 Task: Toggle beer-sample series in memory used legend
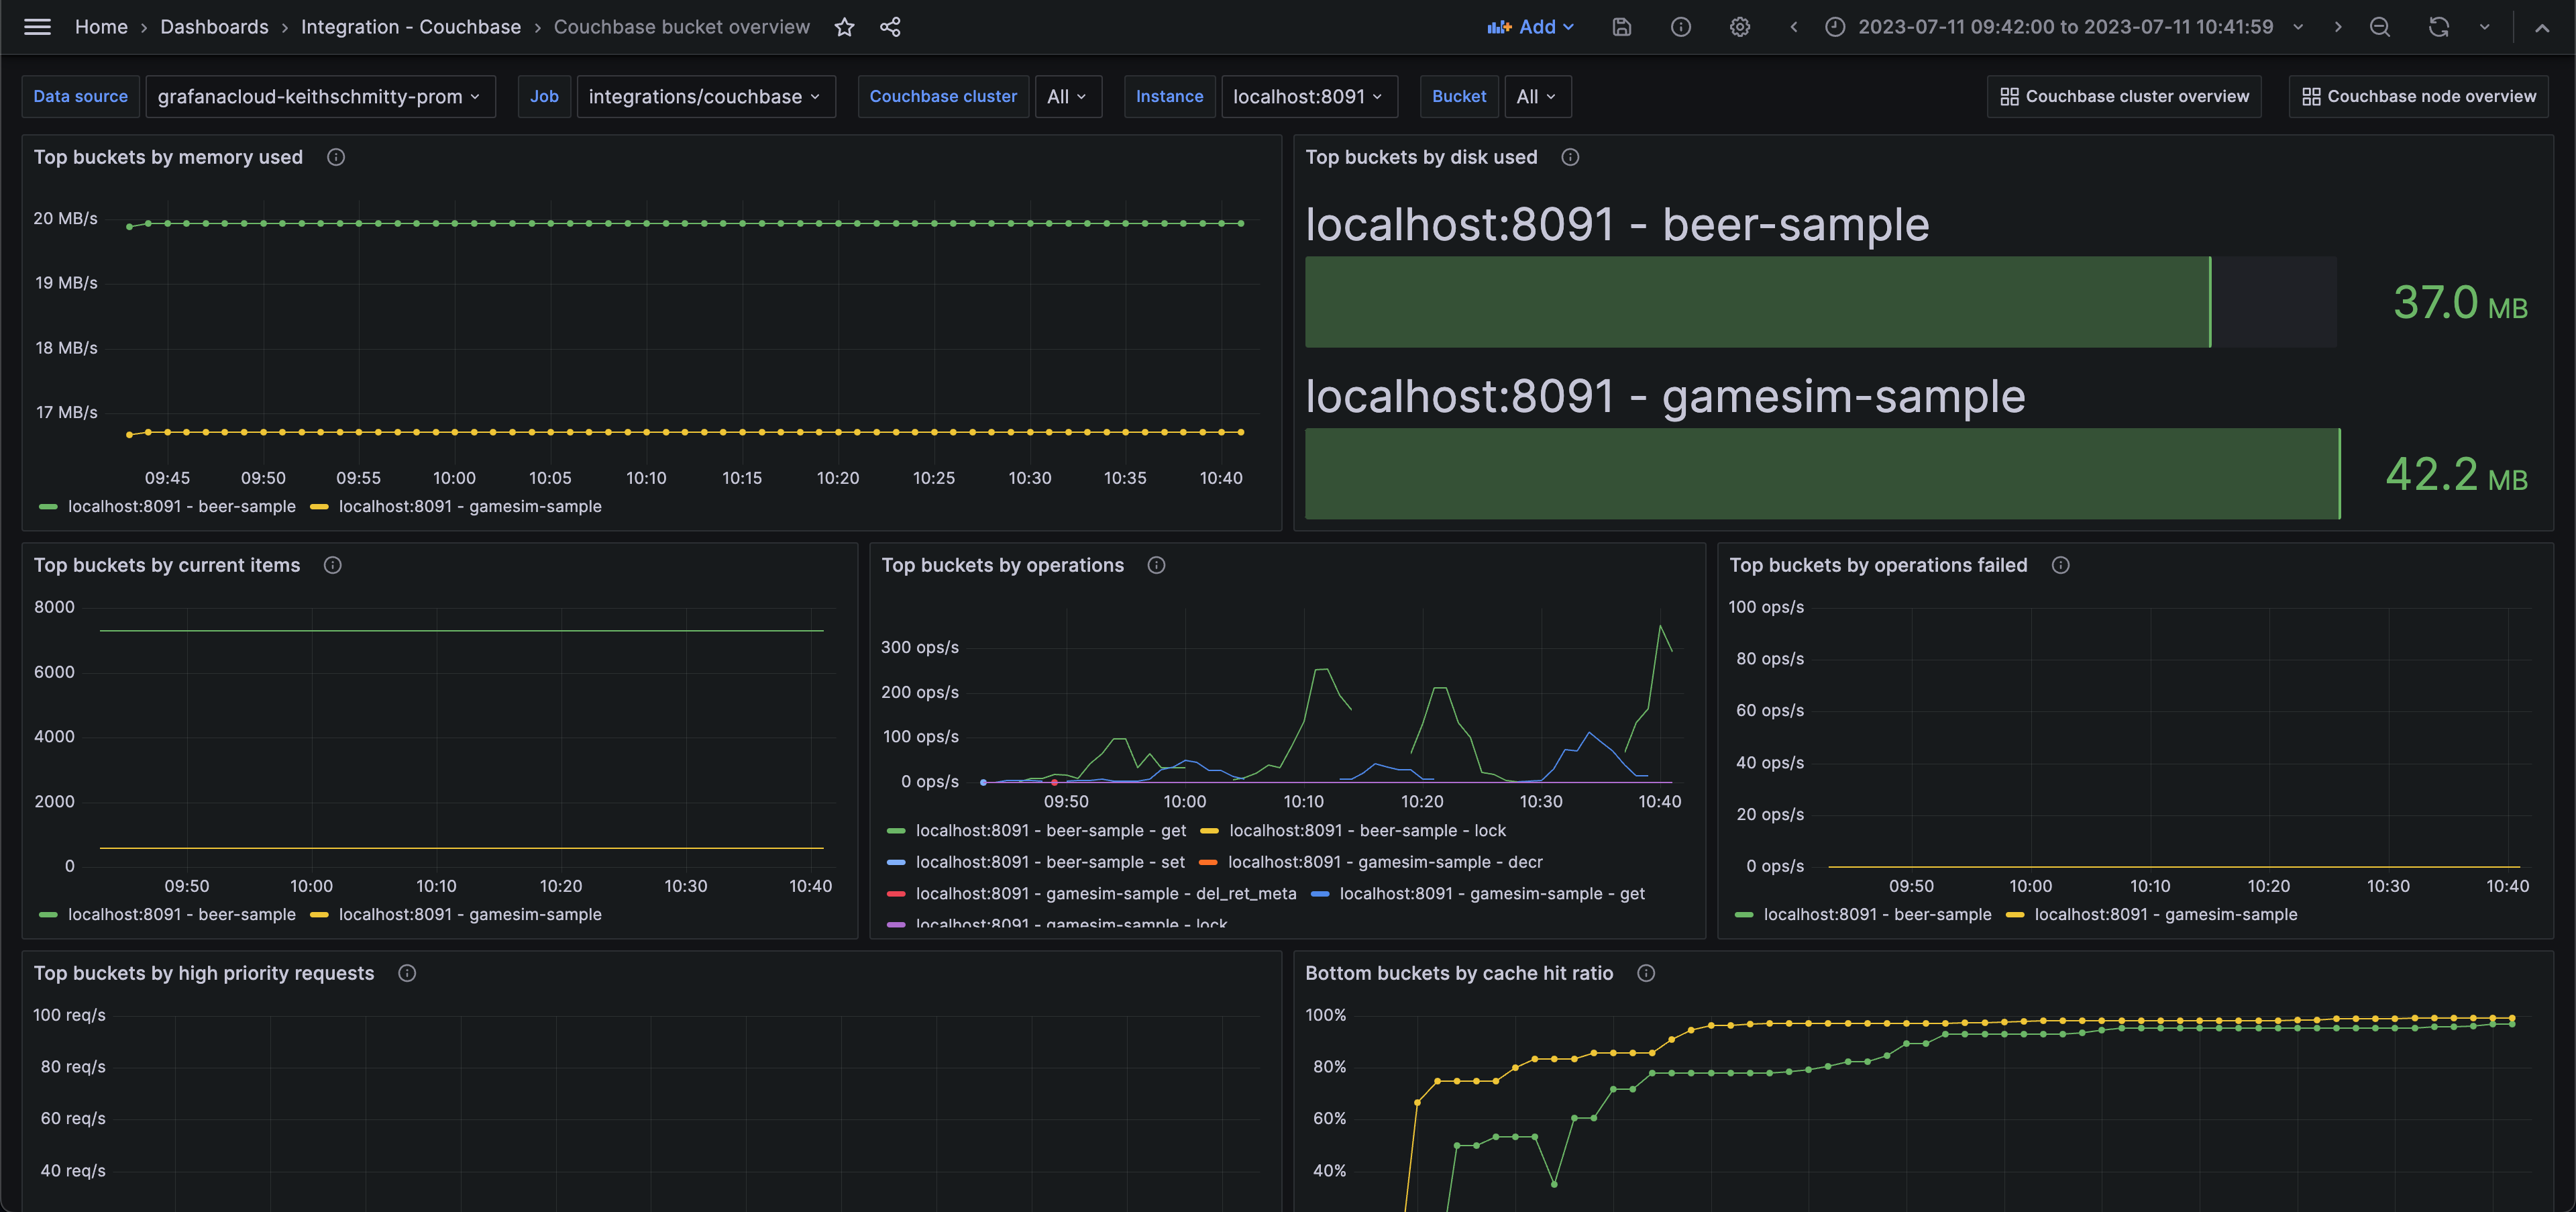182,506
